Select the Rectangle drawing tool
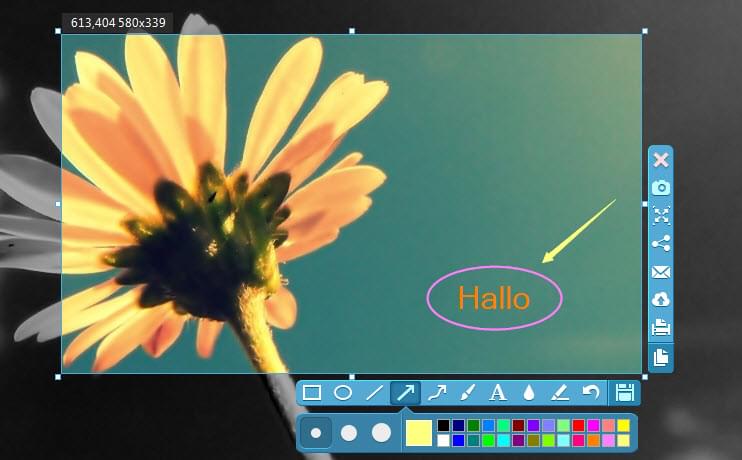Viewport: 742px width, 460px height. click(312, 393)
